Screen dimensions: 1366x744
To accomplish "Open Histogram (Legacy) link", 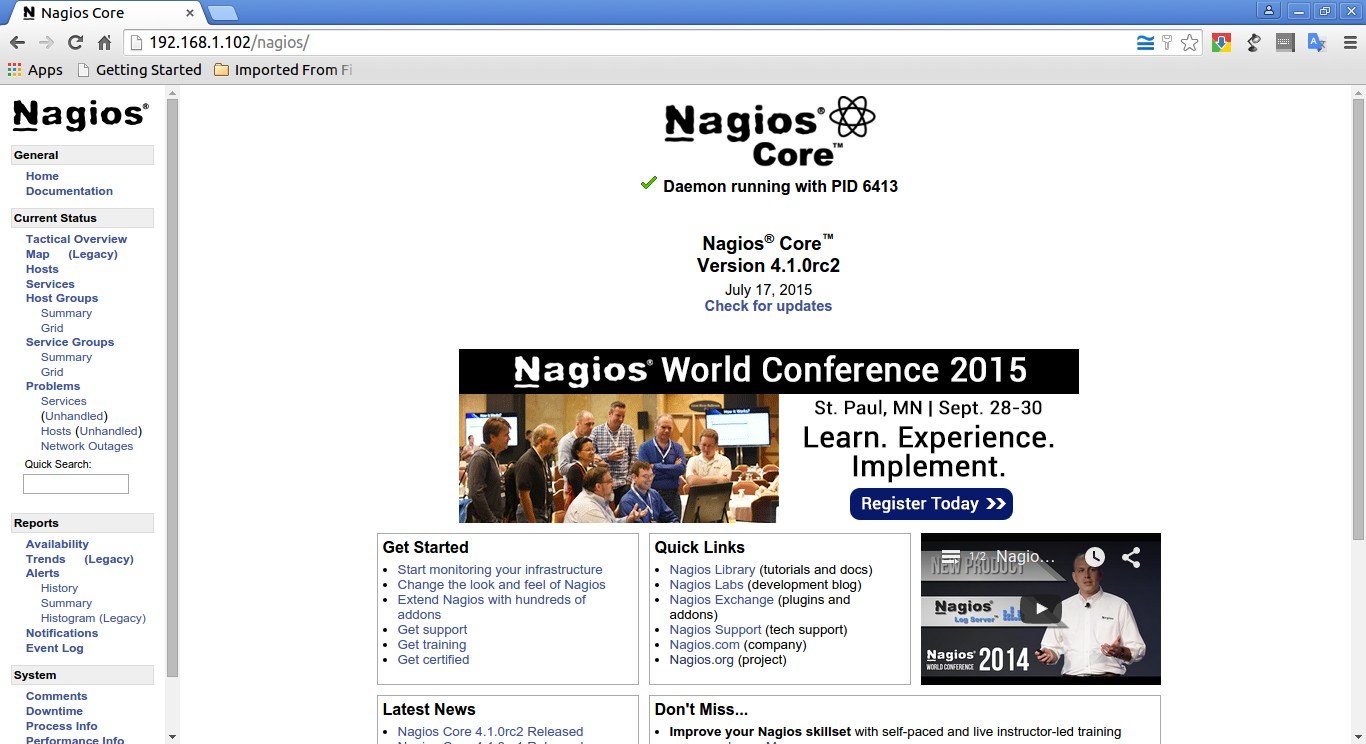I will coord(93,618).
